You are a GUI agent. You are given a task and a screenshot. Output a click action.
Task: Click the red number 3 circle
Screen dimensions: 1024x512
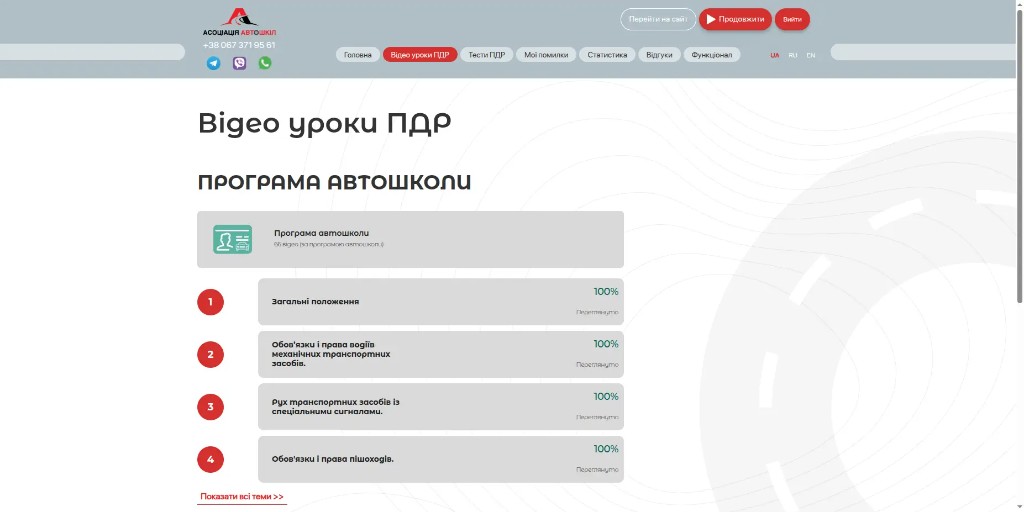pos(210,407)
